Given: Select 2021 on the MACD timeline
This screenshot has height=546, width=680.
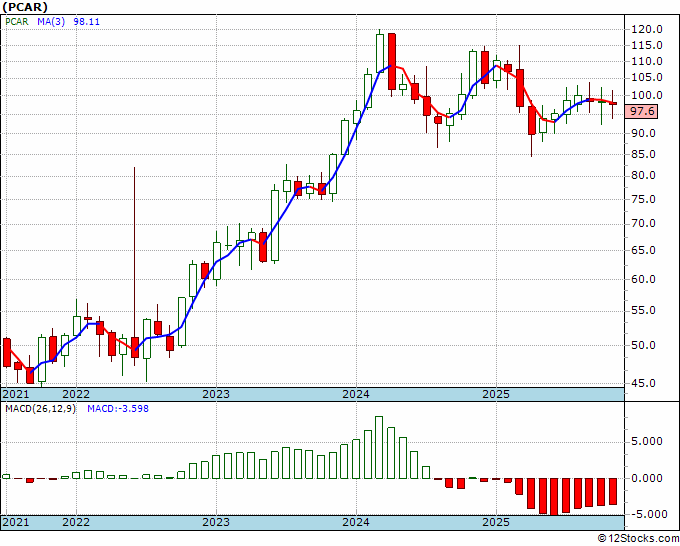Looking at the screenshot, I should point(16,522).
